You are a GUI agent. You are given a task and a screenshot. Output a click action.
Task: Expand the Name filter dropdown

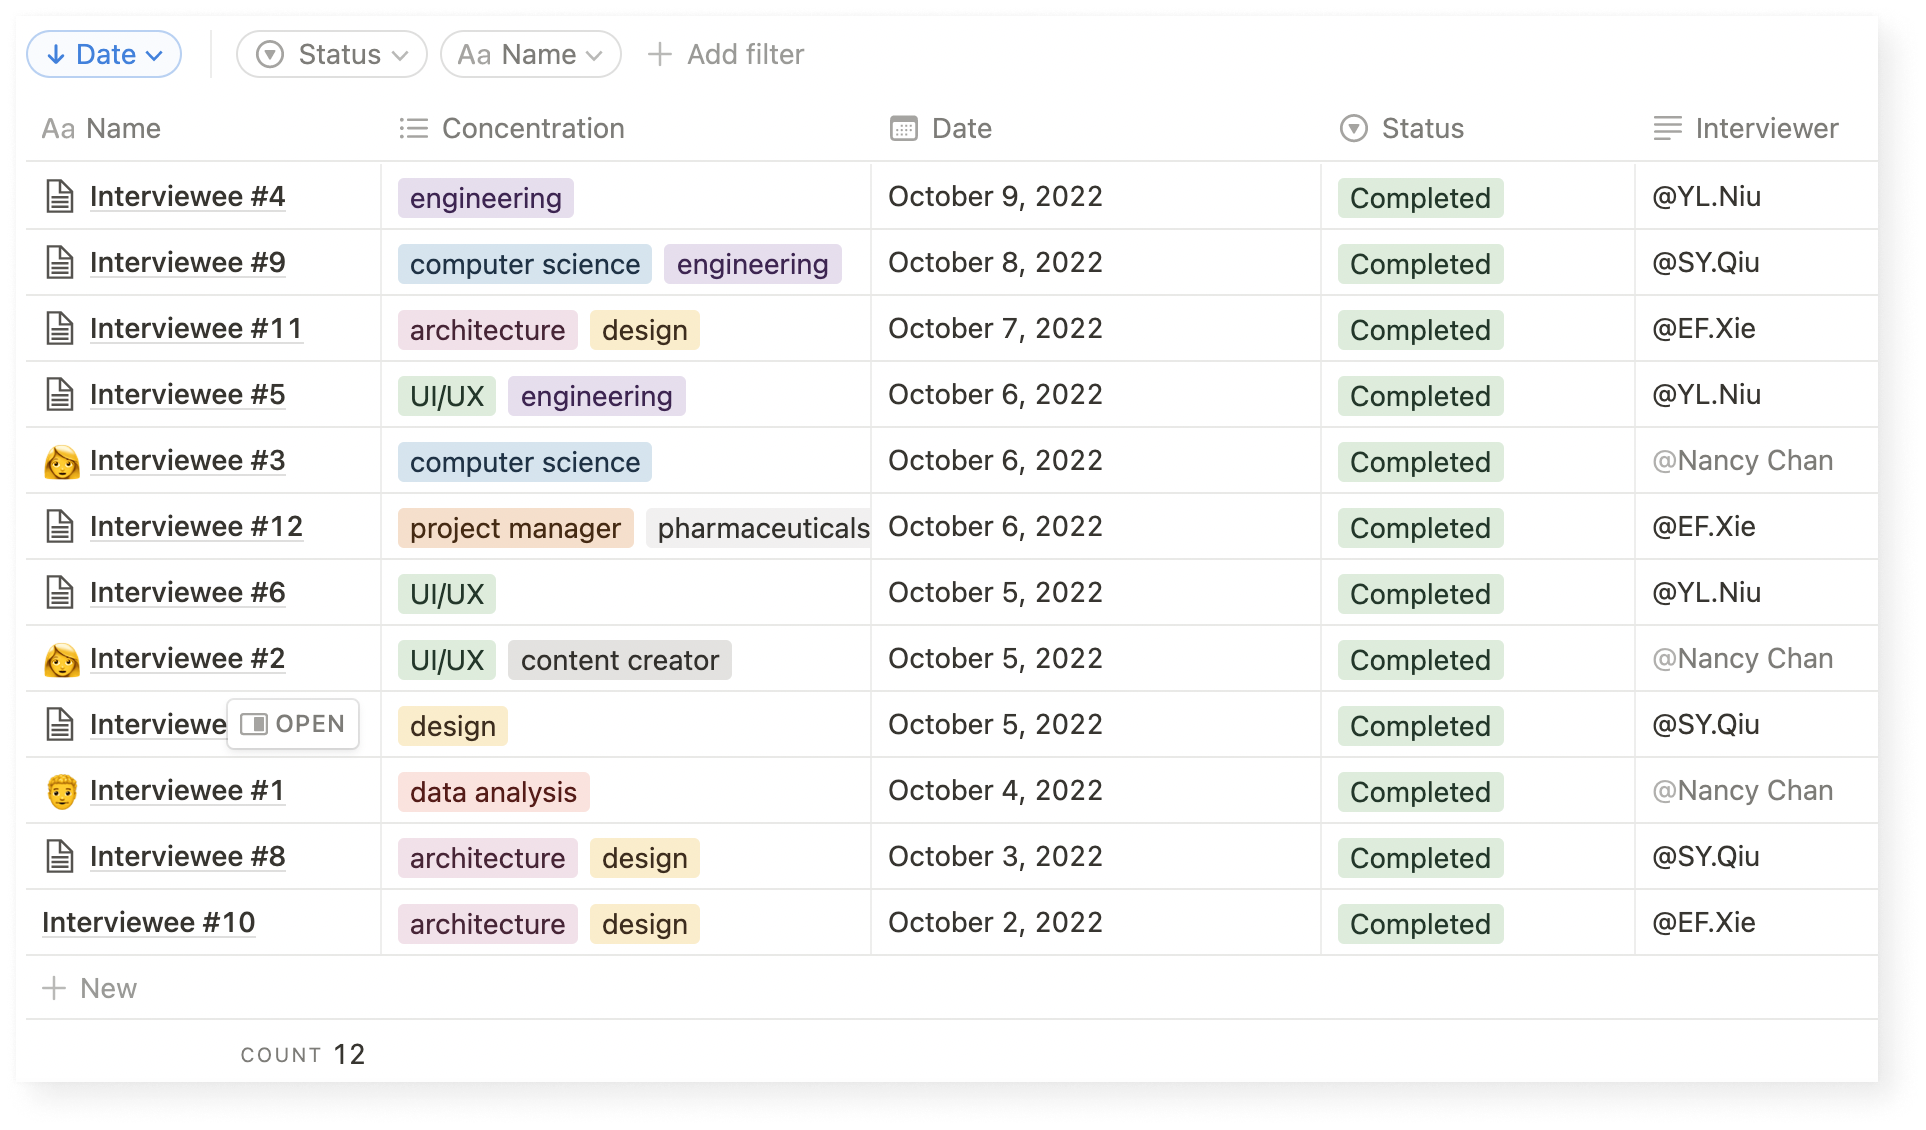coord(530,54)
